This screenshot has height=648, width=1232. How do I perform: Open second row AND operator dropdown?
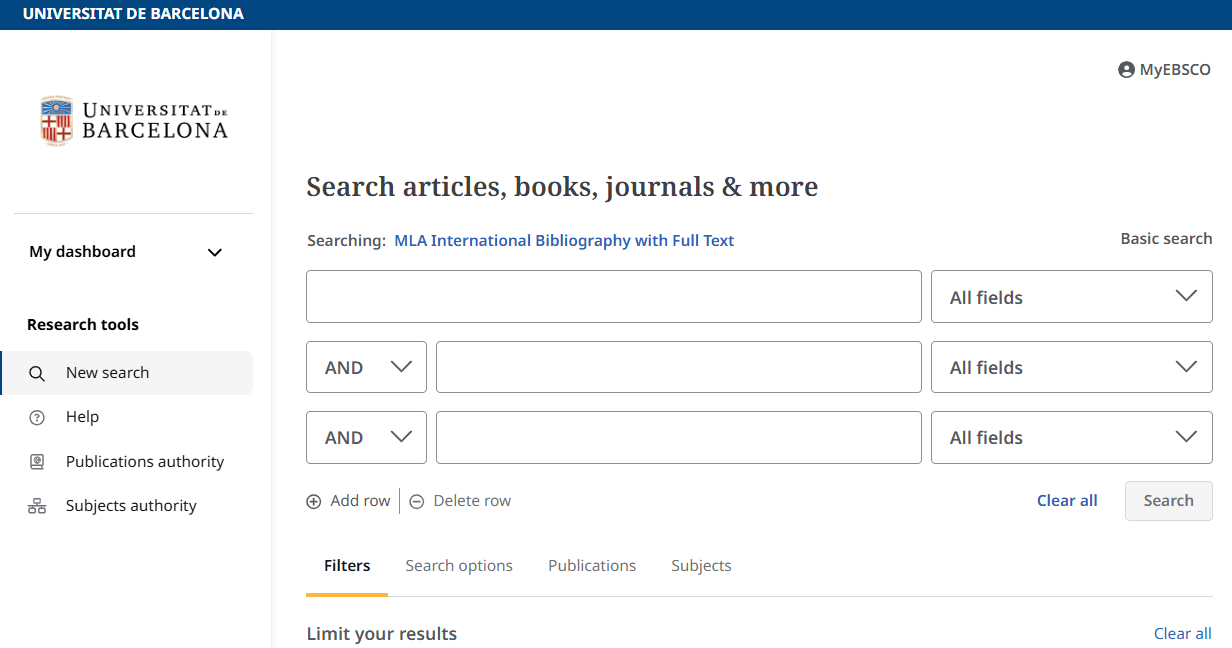[366, 367]
